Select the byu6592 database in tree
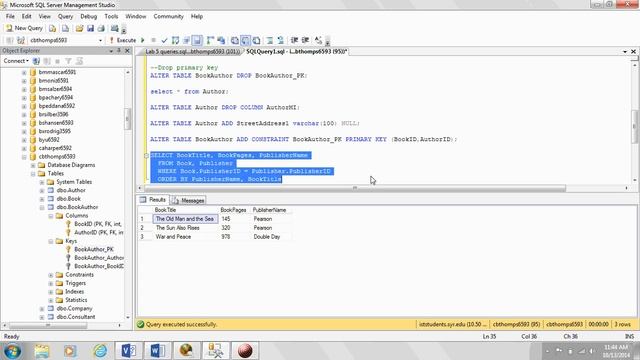 coord(49,140)
